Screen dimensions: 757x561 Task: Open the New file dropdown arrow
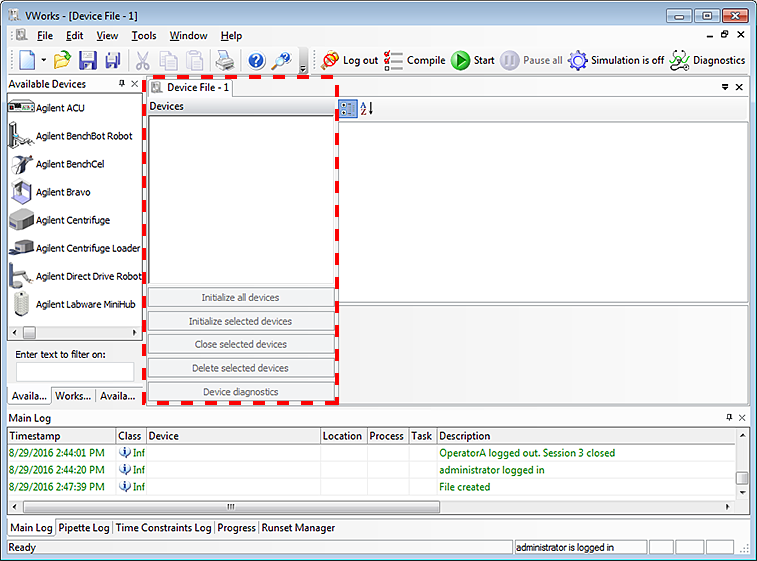[x=44, y=61]
